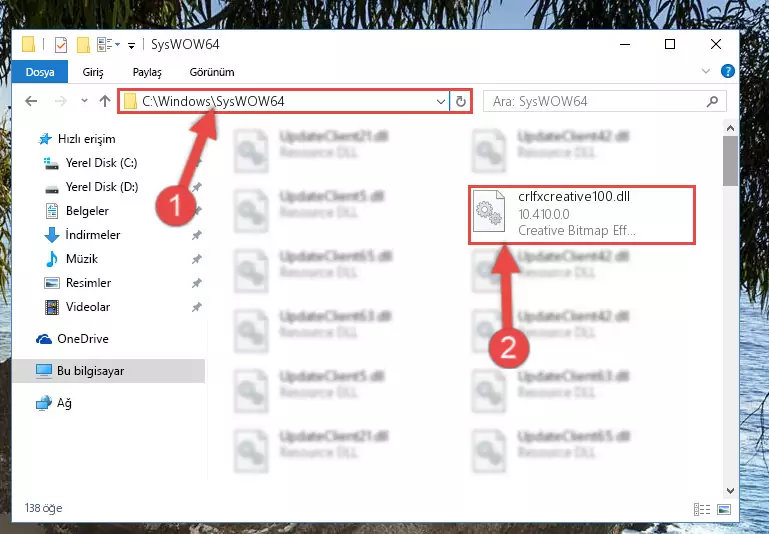Open Yerel Disk (D:) in sidebar
This screenshot has width=769, height=534.
pos(102,187)
